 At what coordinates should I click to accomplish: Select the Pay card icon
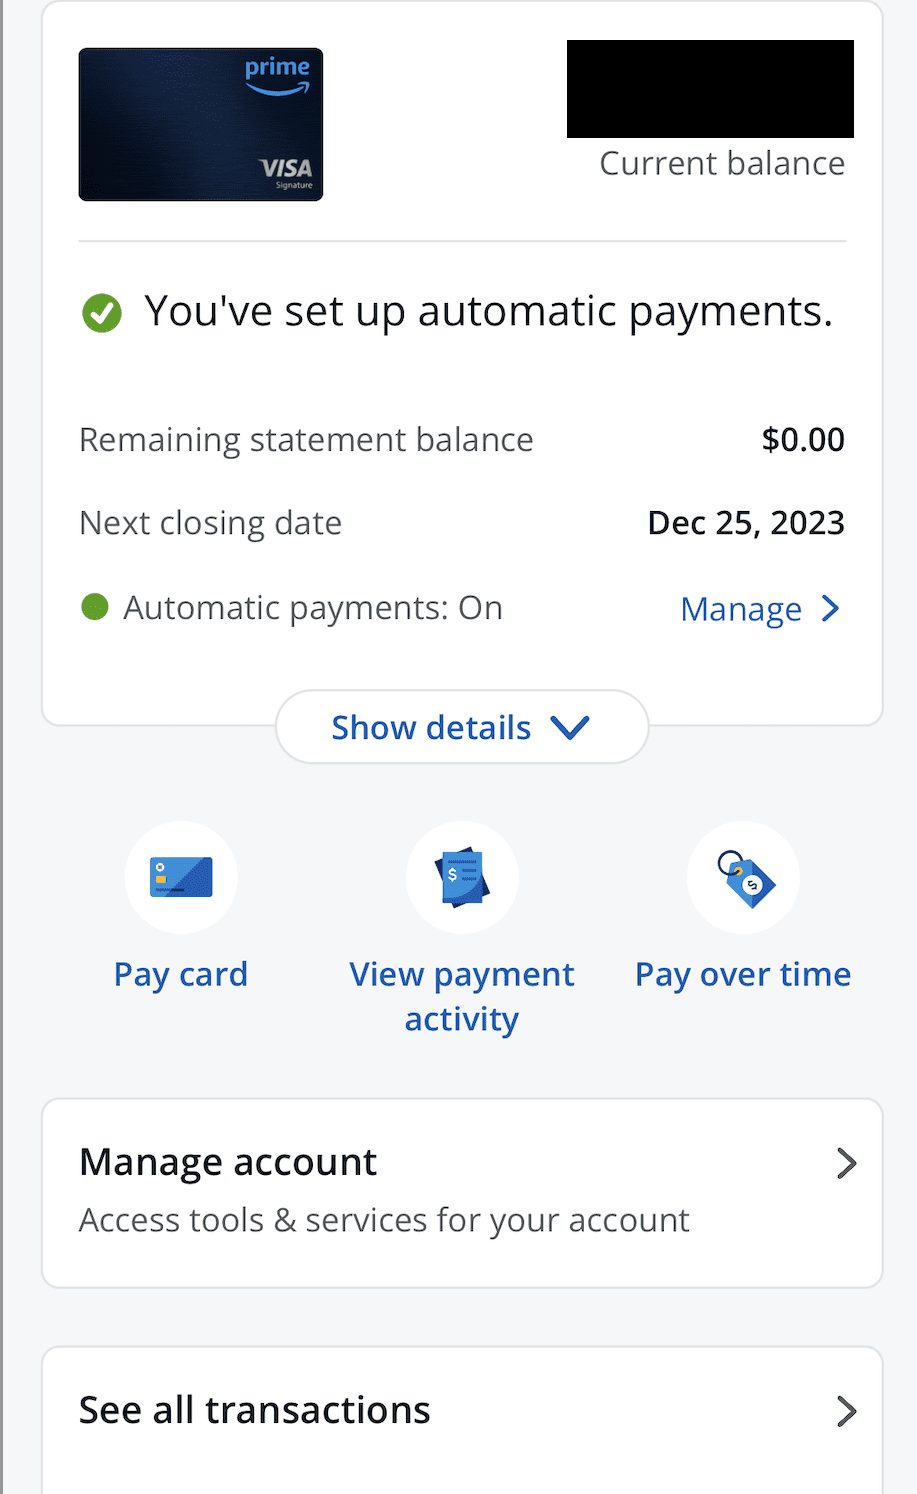180,877
